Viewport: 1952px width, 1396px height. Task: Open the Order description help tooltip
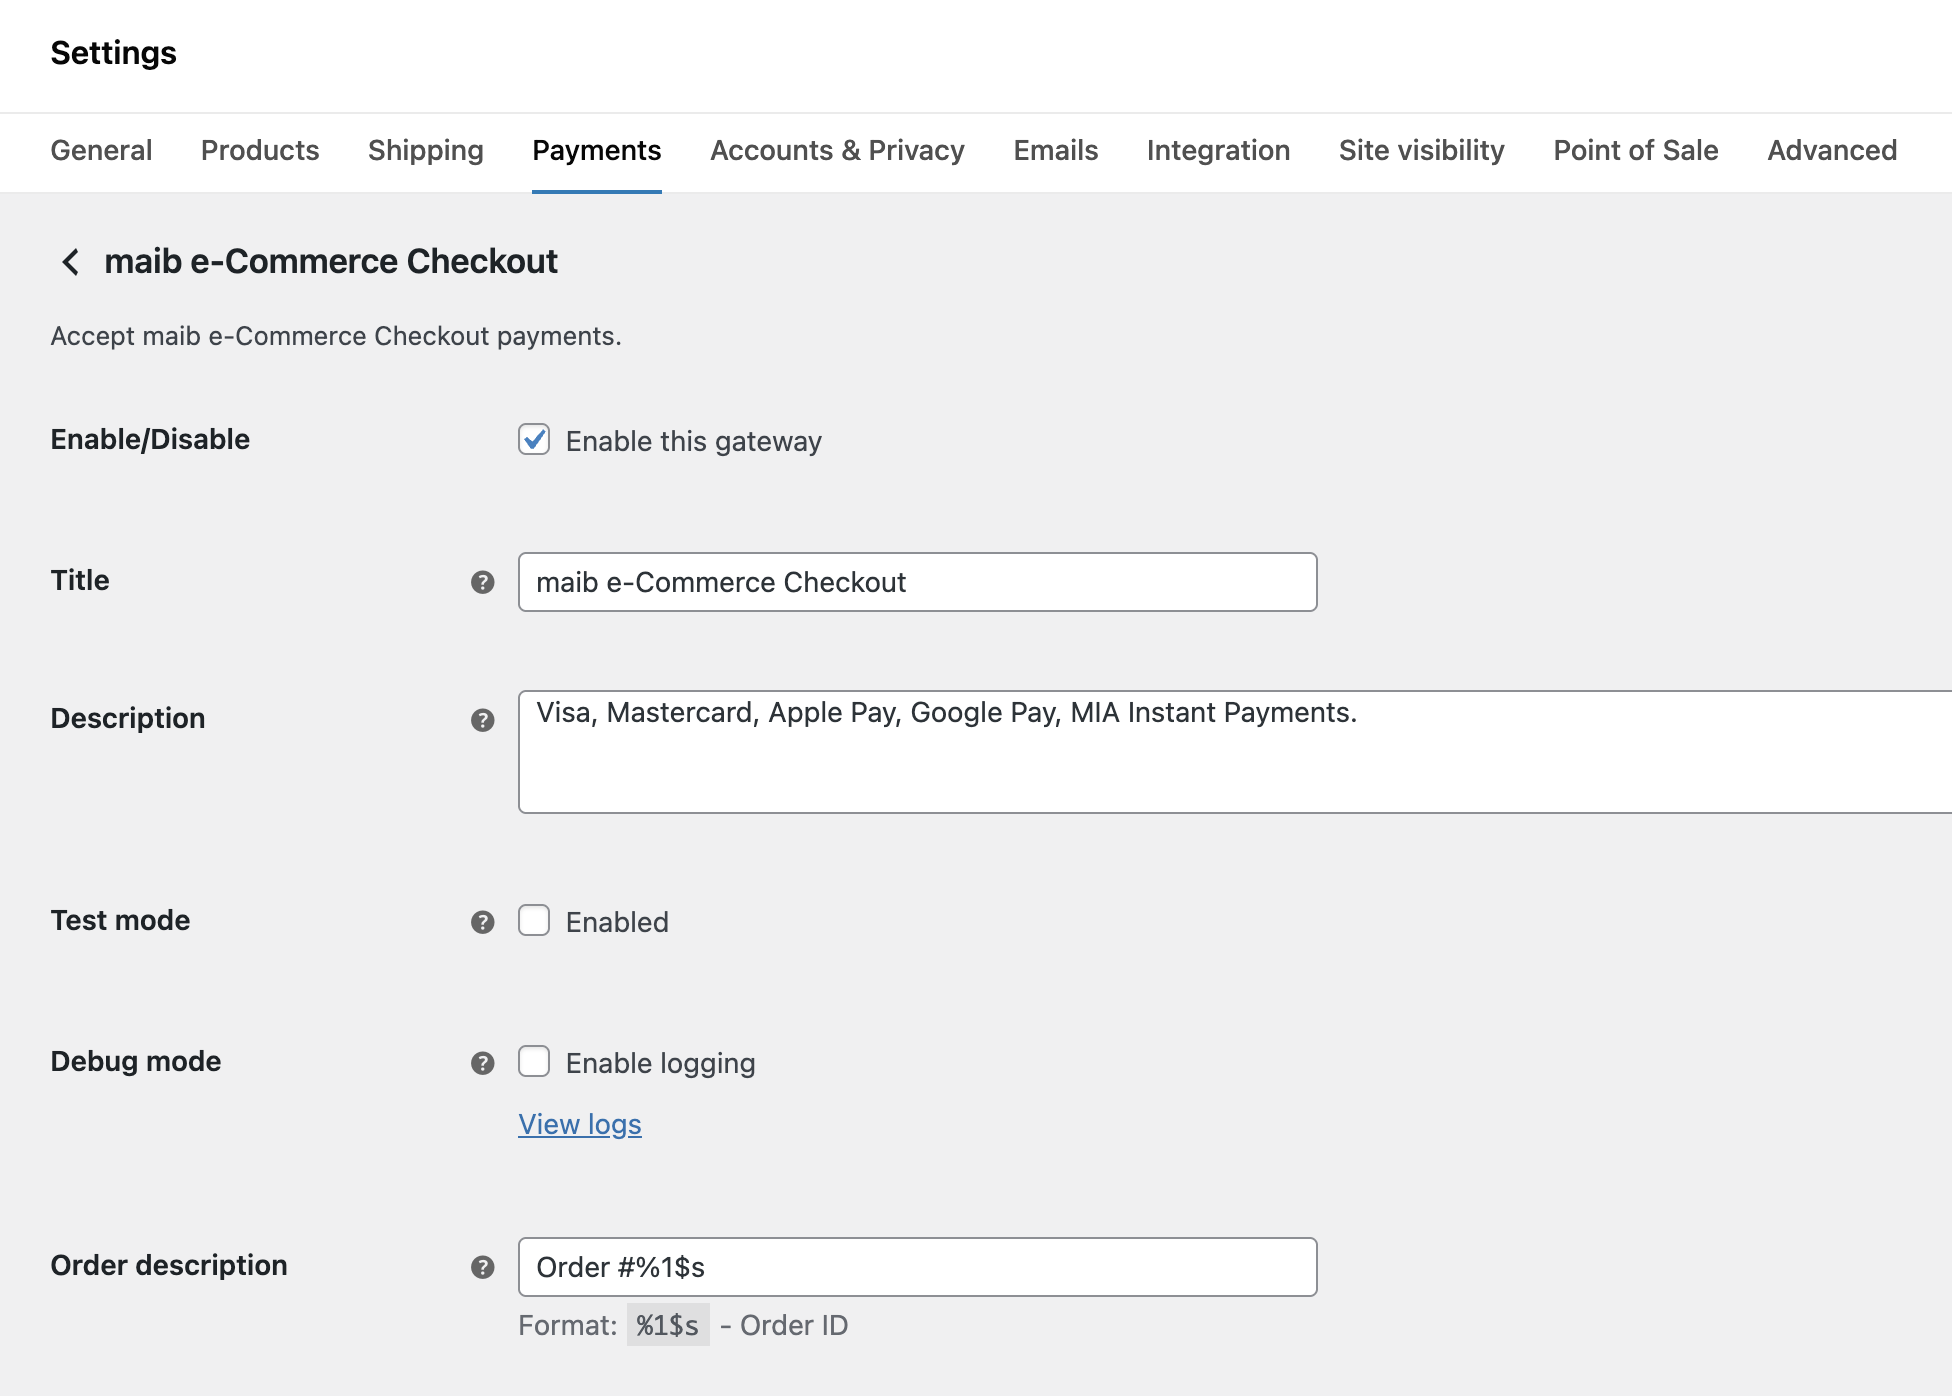tap(484, 1266)
